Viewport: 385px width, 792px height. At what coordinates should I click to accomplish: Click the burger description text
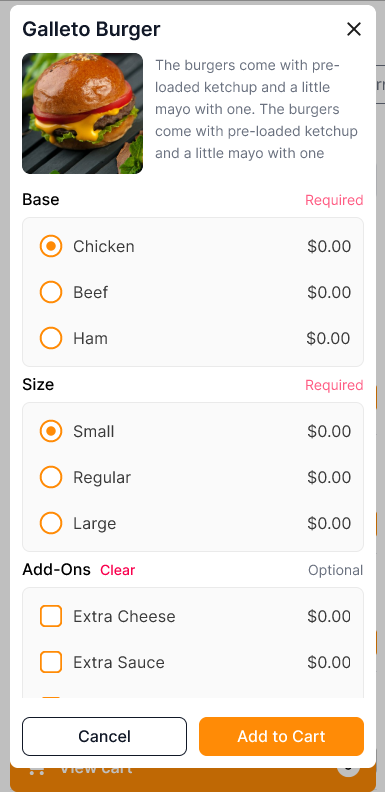pyautogui.click(x=257, y=109)
